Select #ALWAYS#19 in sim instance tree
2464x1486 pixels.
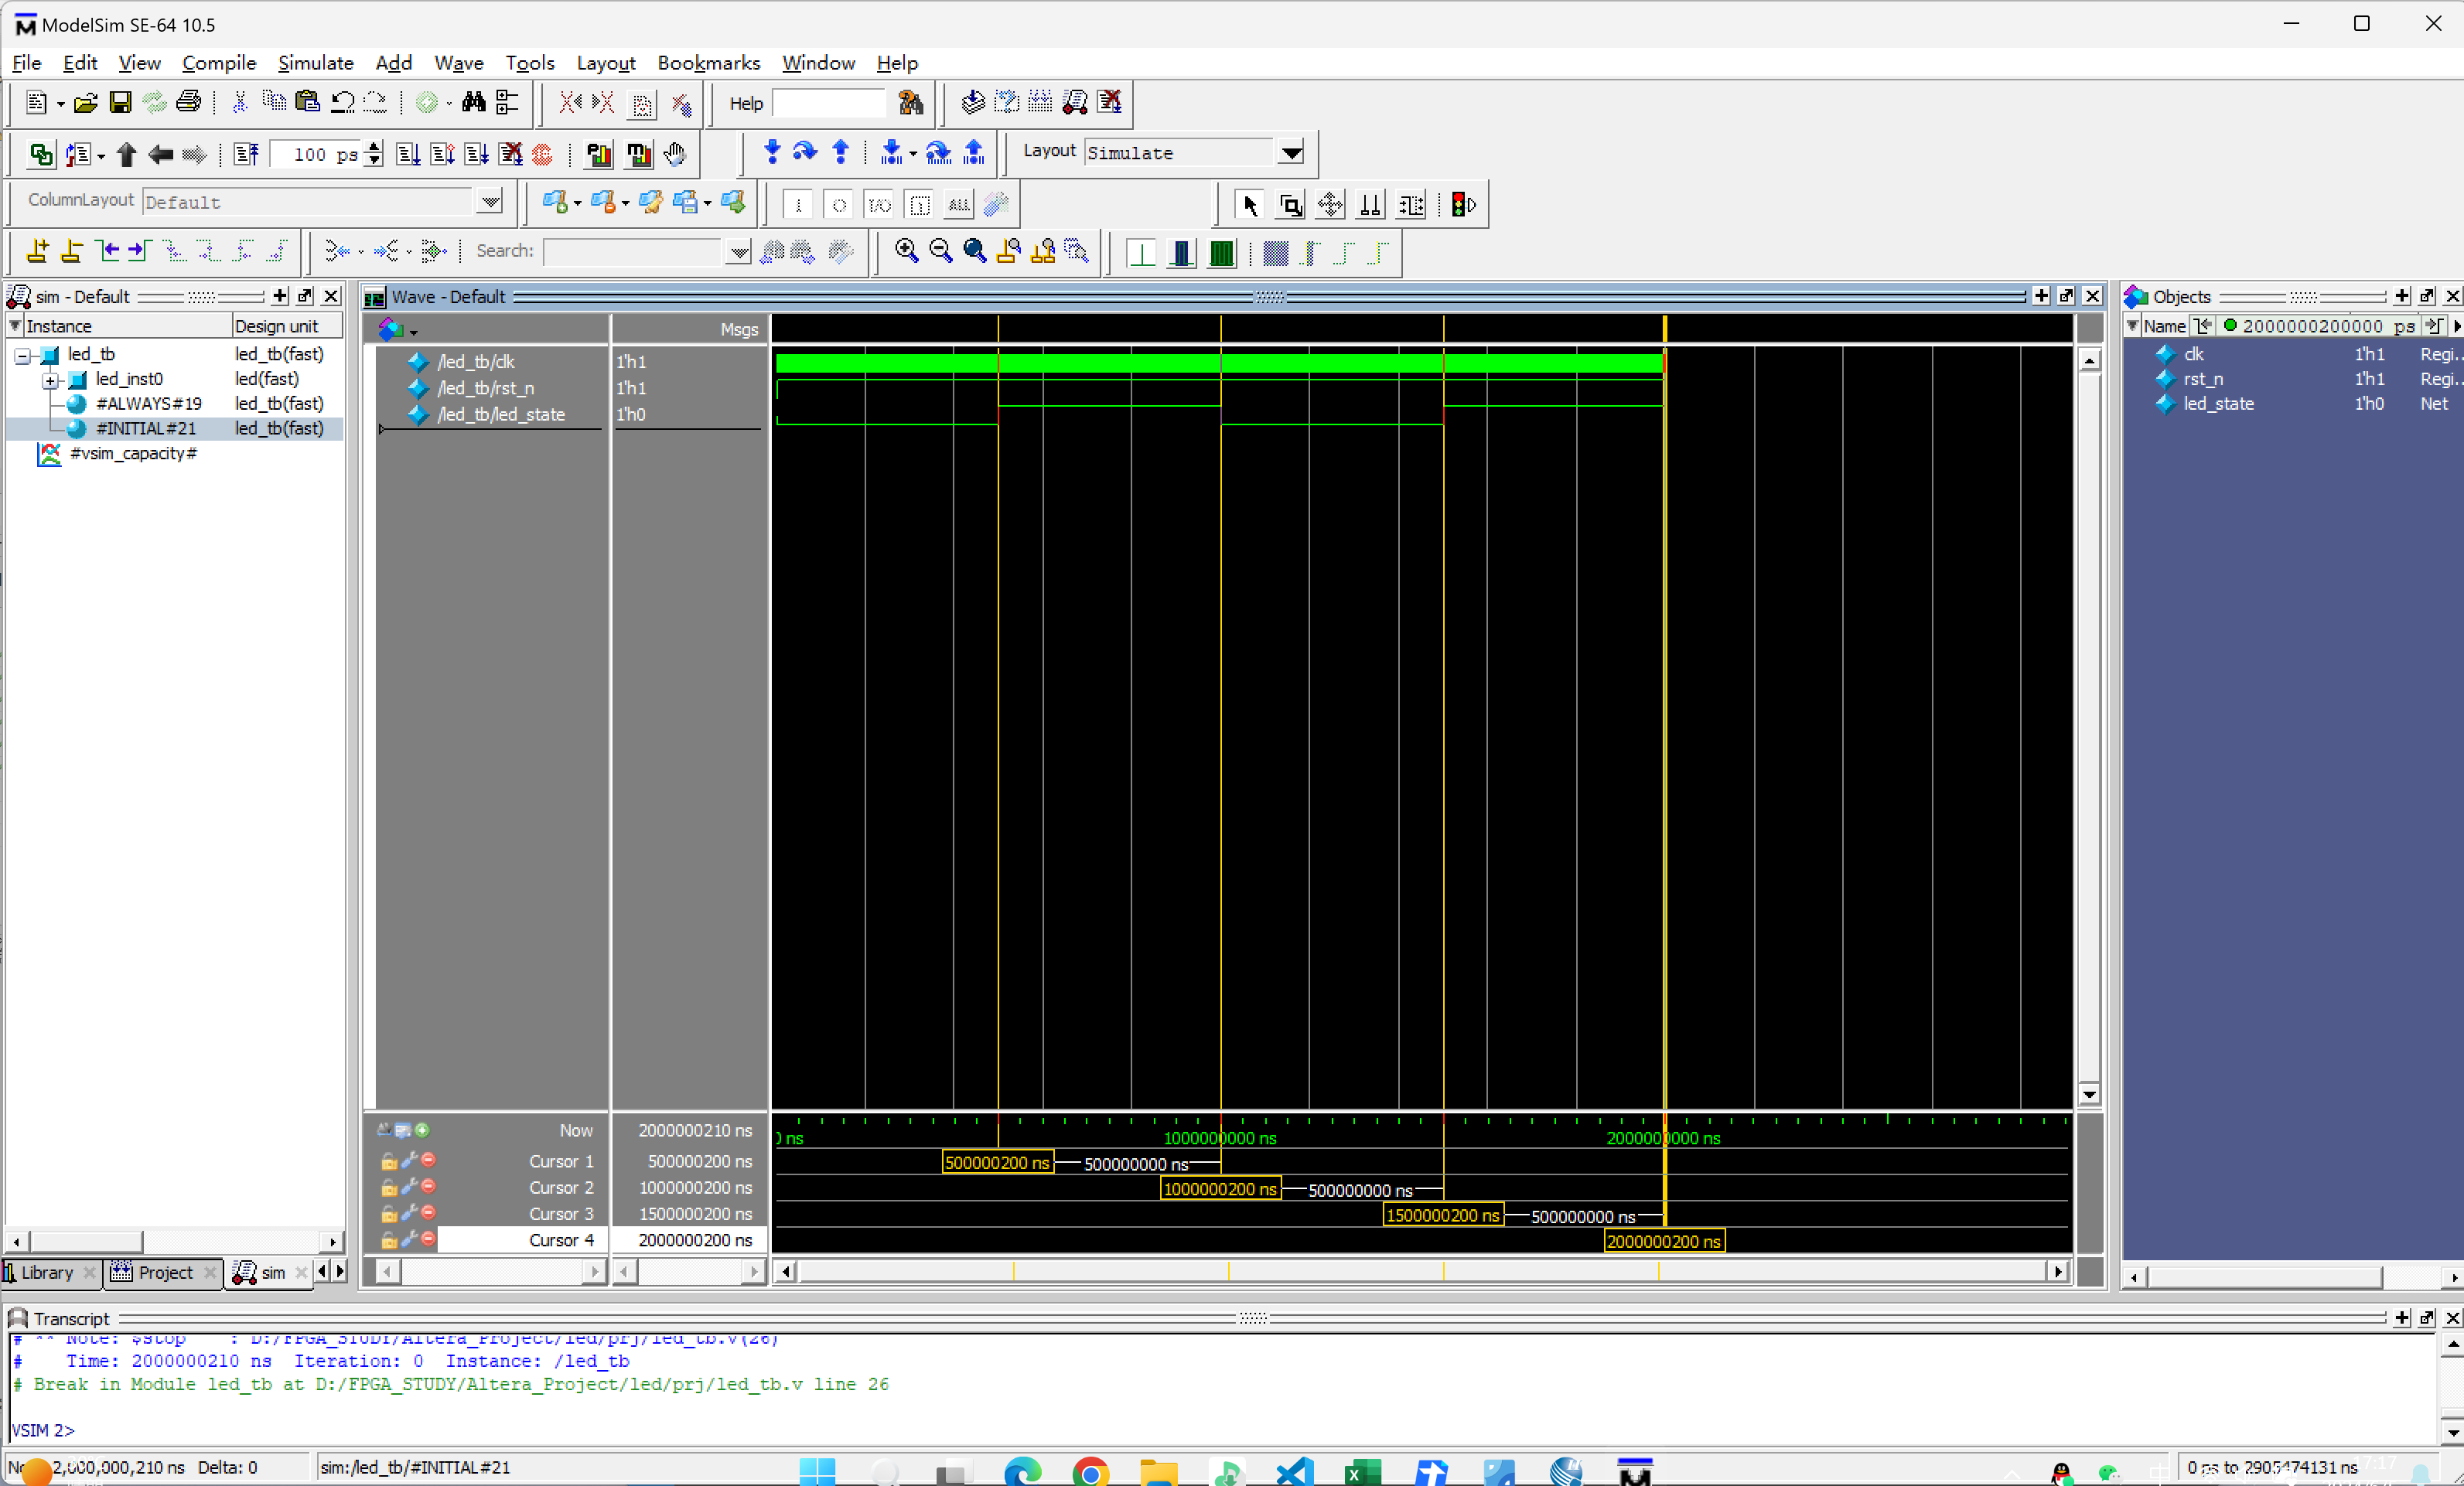coord(148,404)
